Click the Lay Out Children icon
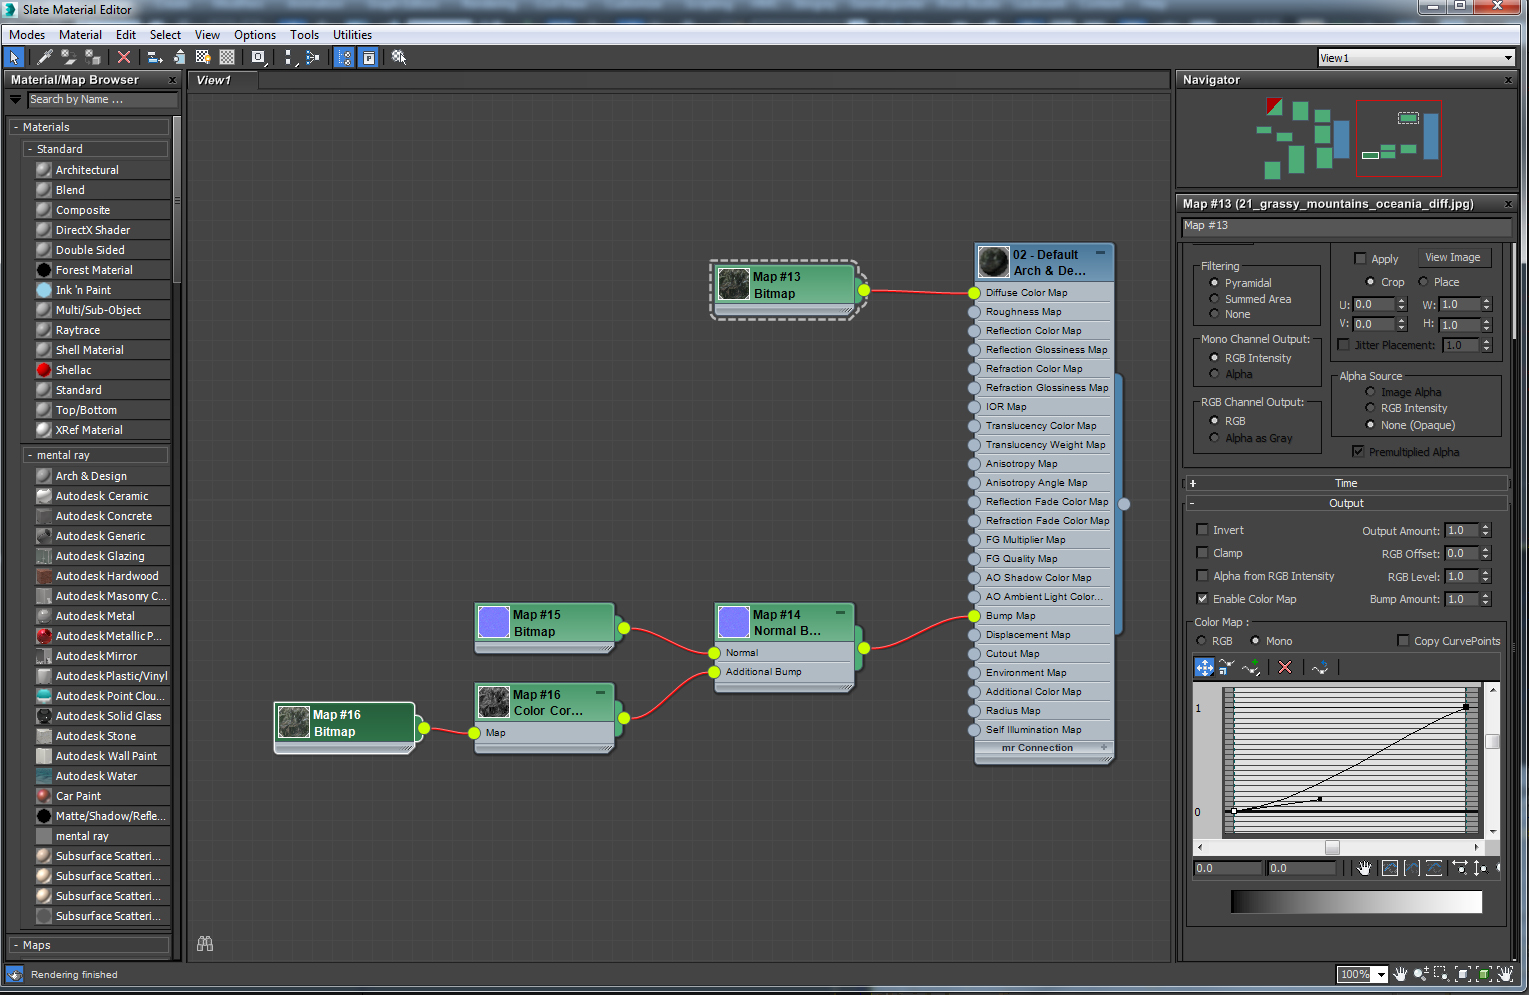Screen dimensions: 1529x995 (x=312, y=58)
